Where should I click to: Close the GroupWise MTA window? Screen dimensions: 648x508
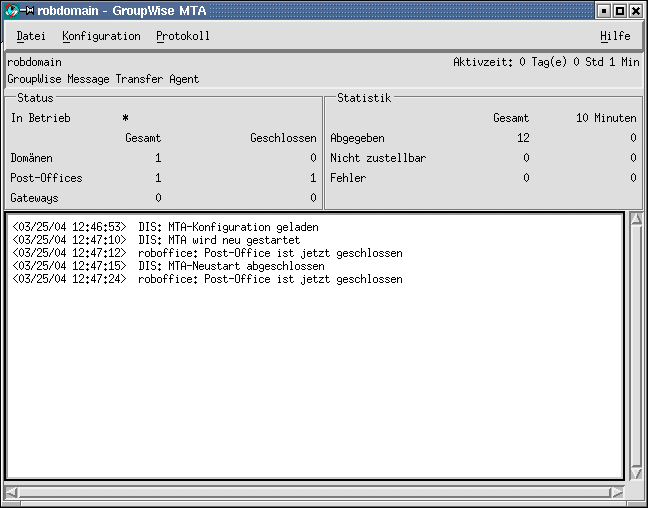tap(636, 11)
